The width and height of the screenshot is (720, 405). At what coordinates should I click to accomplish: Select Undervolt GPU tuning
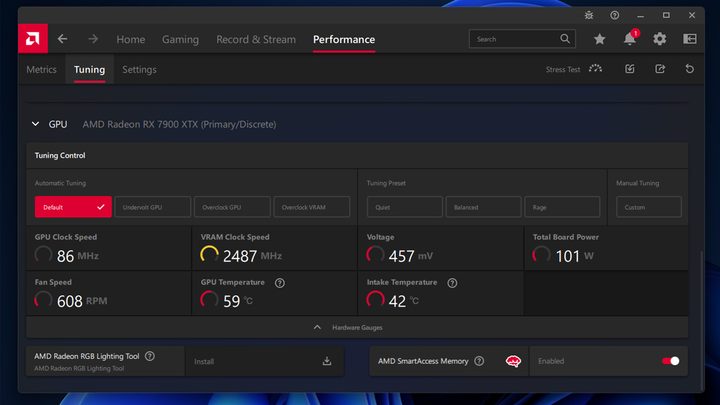click(x=152, y=207)
